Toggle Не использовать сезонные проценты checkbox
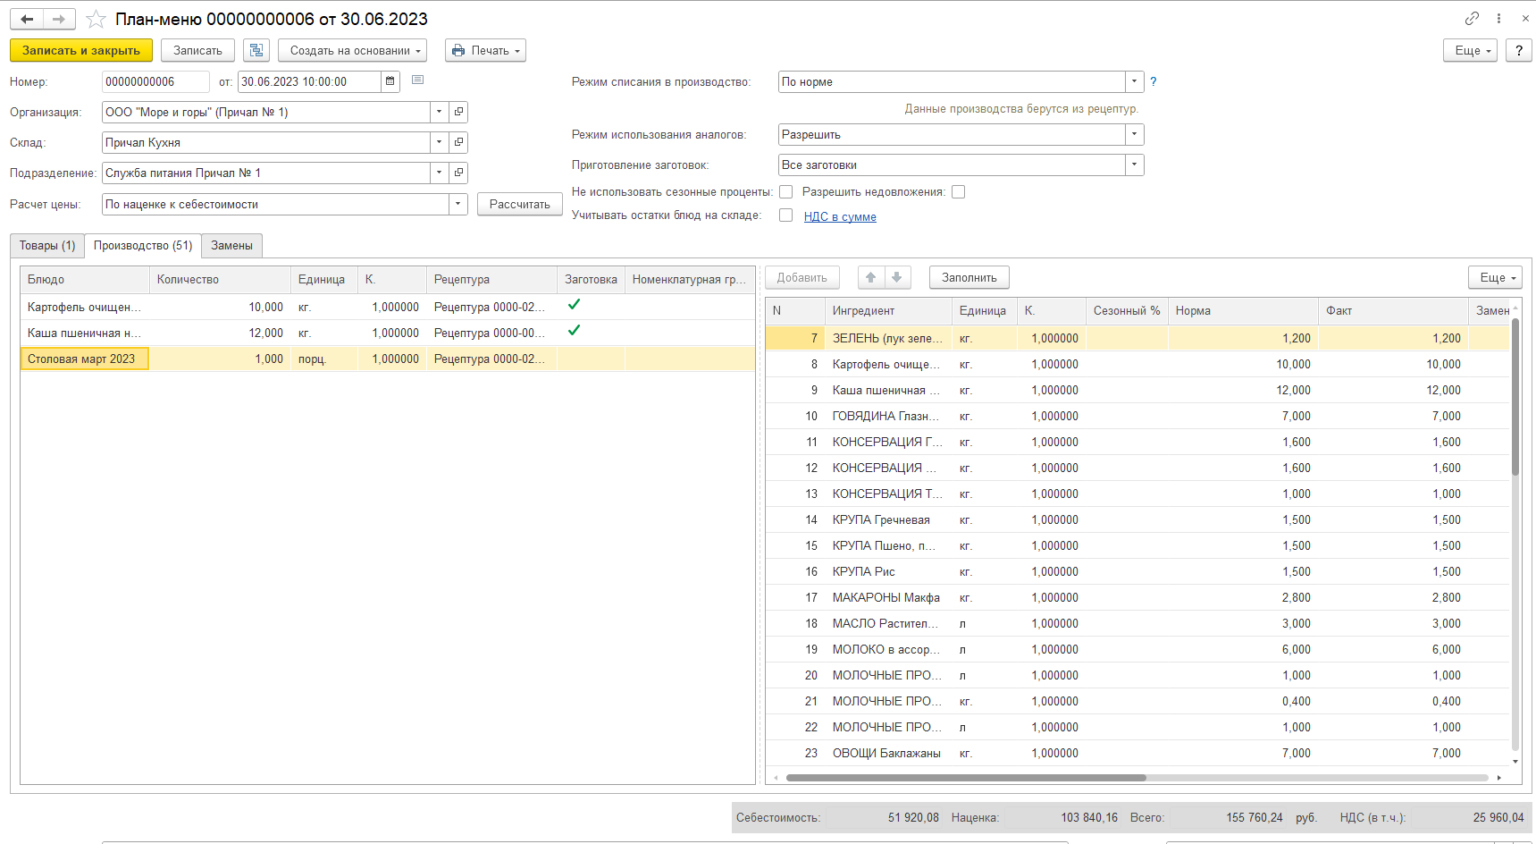 tap(786, 192)
